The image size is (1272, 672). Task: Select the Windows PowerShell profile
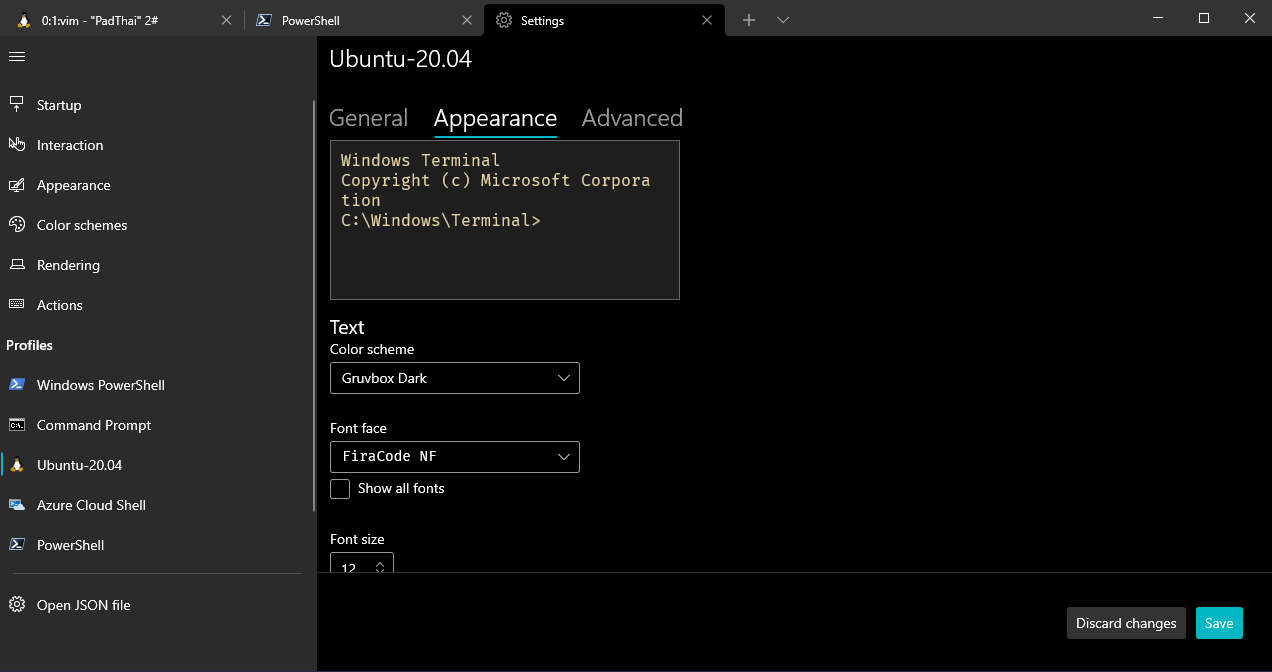coord(158,385)
